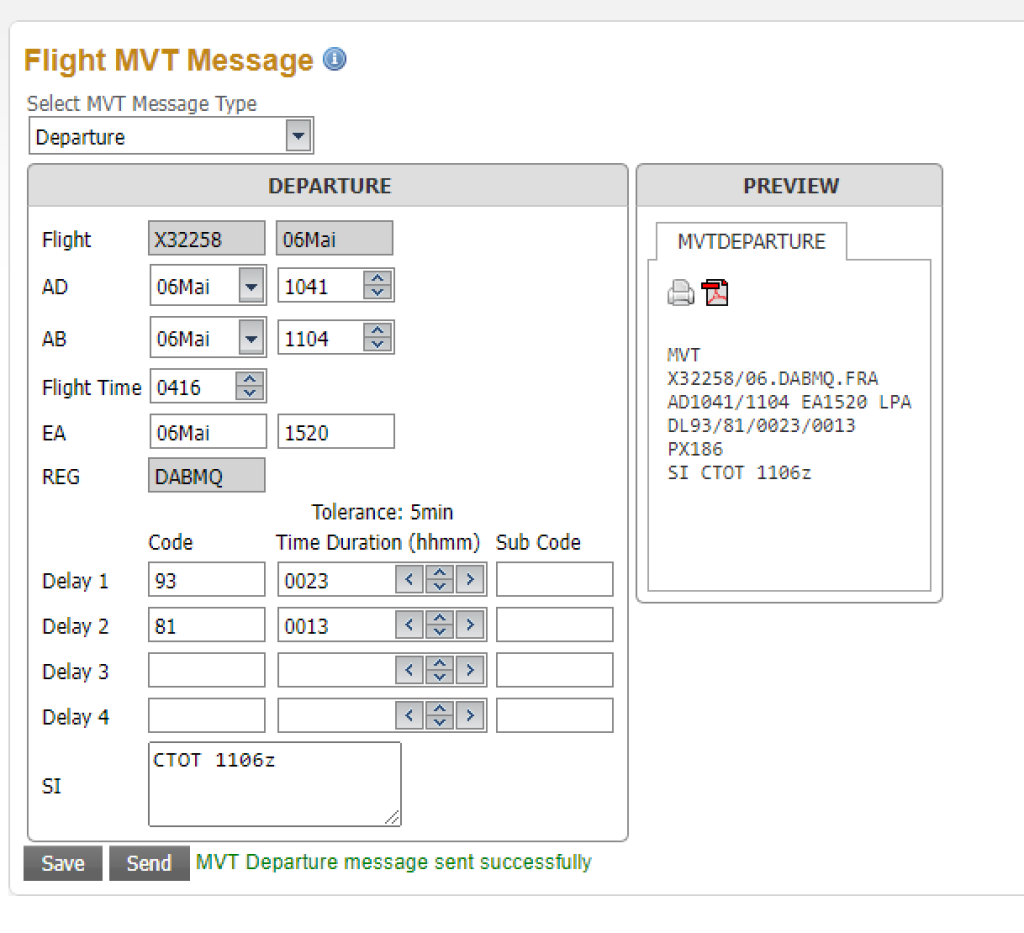Click Delay 1 right arrow button
1024x933 pixels.
(x=470, y=580)
